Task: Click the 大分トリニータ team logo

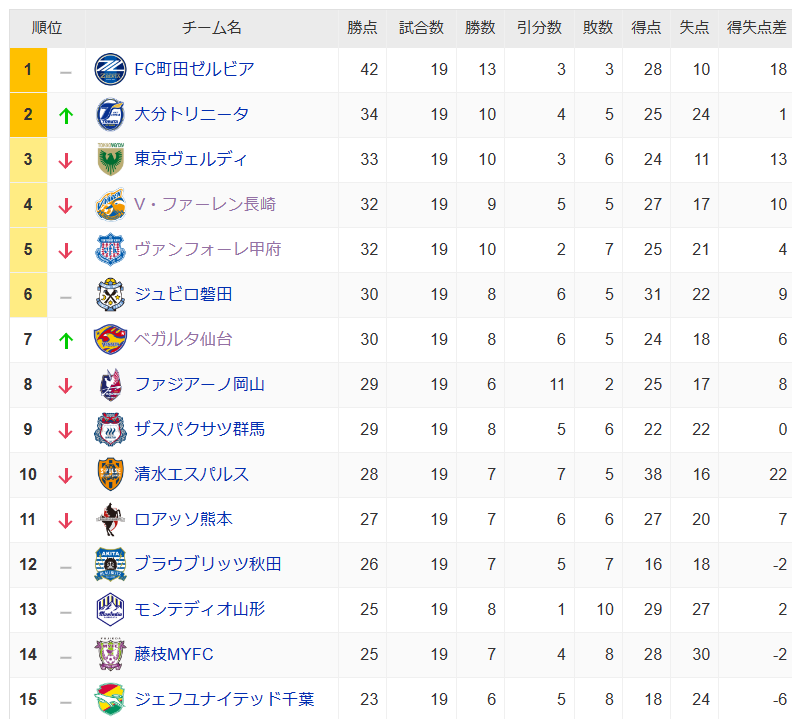Action: click(110, 115)
